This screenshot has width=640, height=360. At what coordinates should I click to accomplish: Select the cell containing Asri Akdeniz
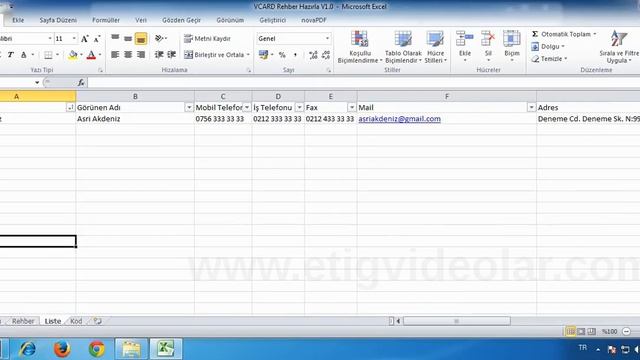coord(135,119)
